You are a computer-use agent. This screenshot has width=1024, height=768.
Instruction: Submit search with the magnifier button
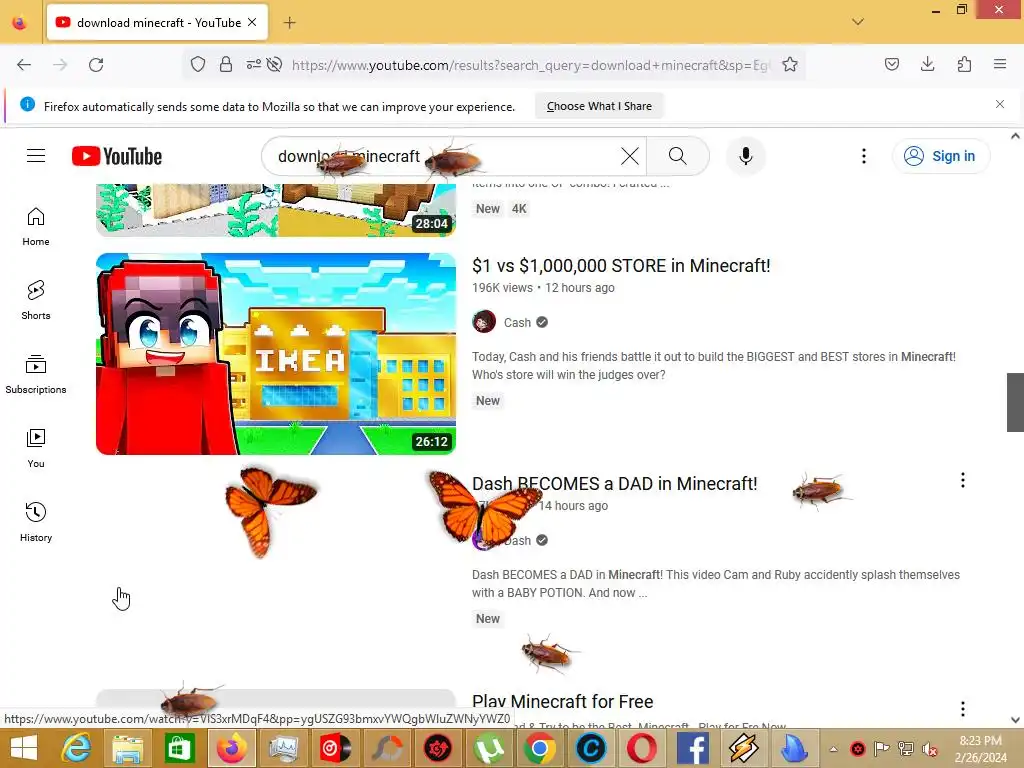(678, 156)
